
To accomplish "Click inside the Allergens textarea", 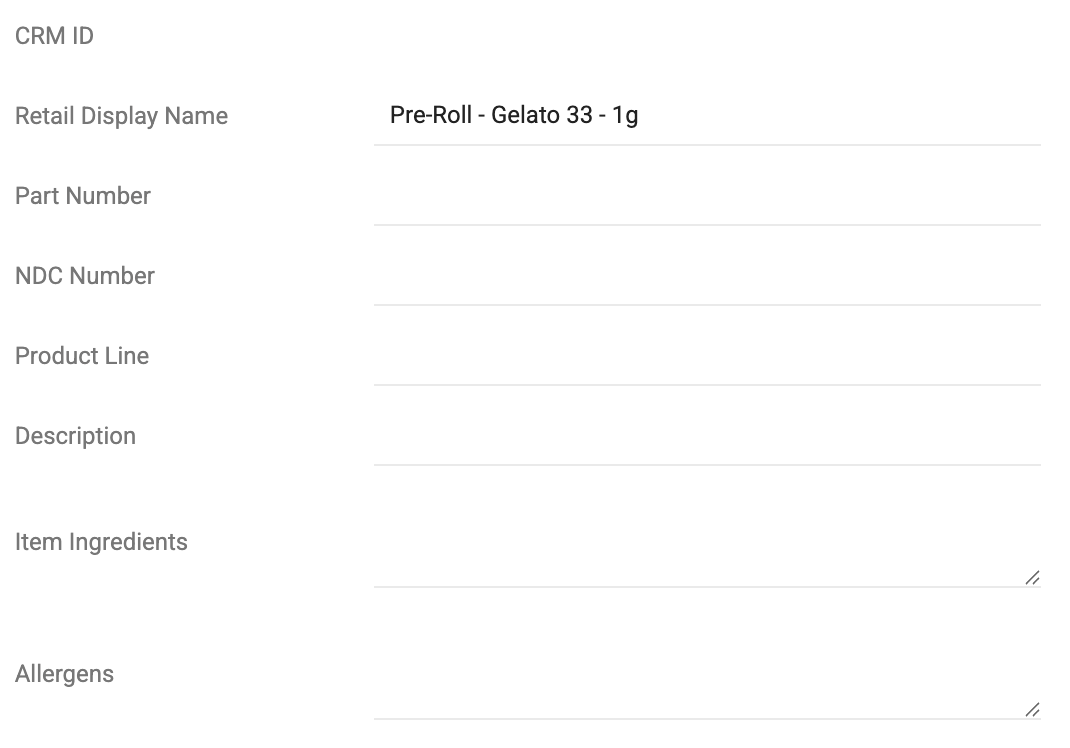I will pyautogui.click(x=707, y=674).
